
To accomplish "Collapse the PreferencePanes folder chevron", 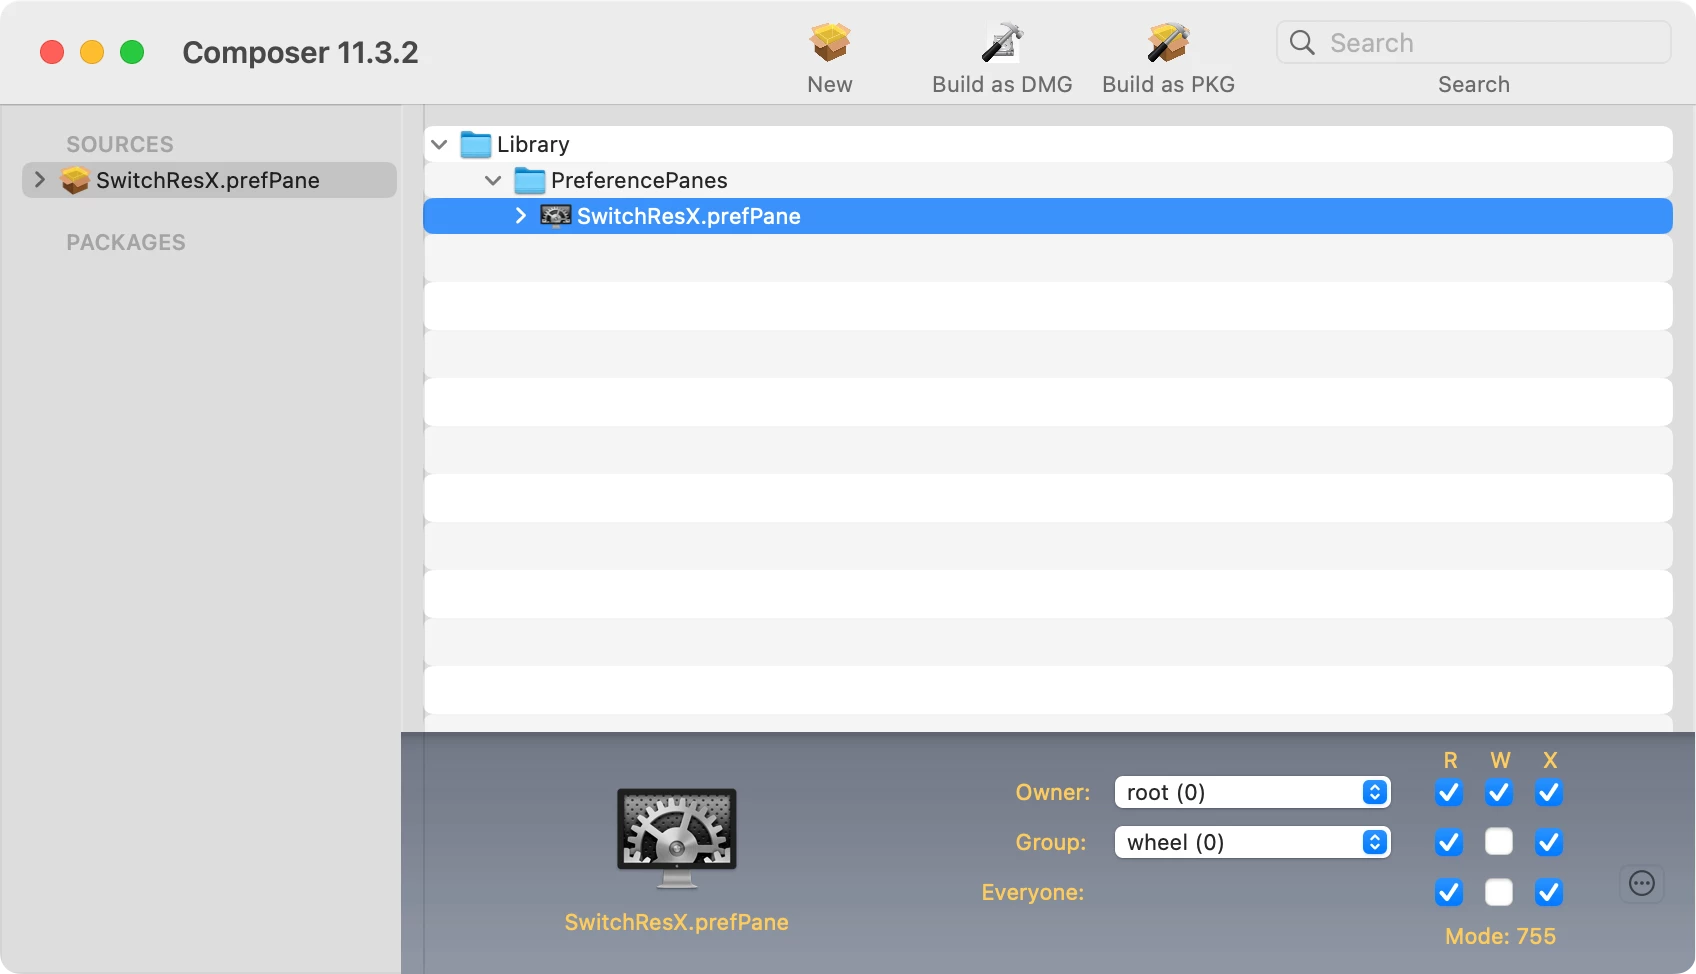I will pos(493,180).
